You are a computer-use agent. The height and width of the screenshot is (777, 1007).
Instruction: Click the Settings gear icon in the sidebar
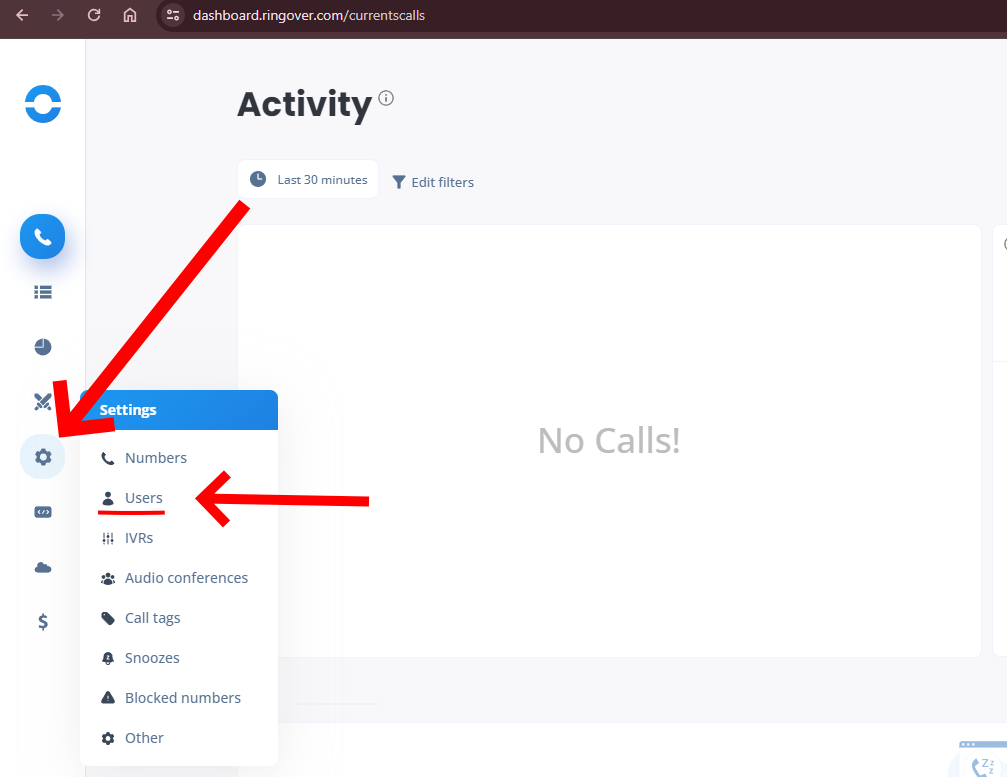[43, 457]
